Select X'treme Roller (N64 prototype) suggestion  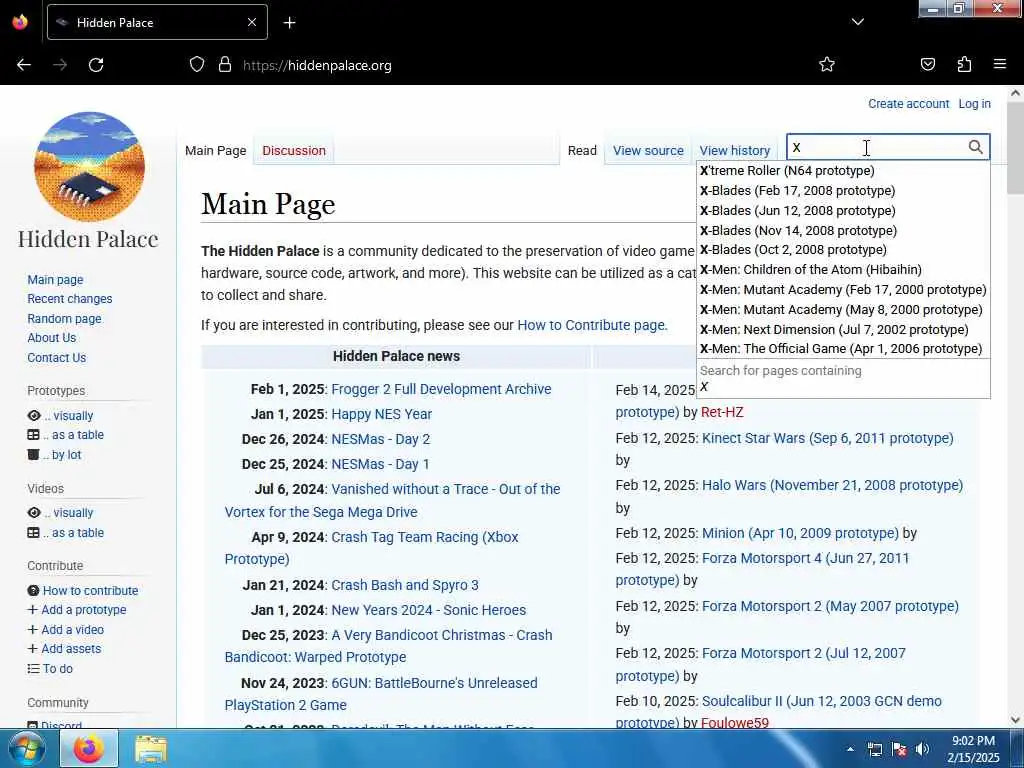[x=843, y=170]
